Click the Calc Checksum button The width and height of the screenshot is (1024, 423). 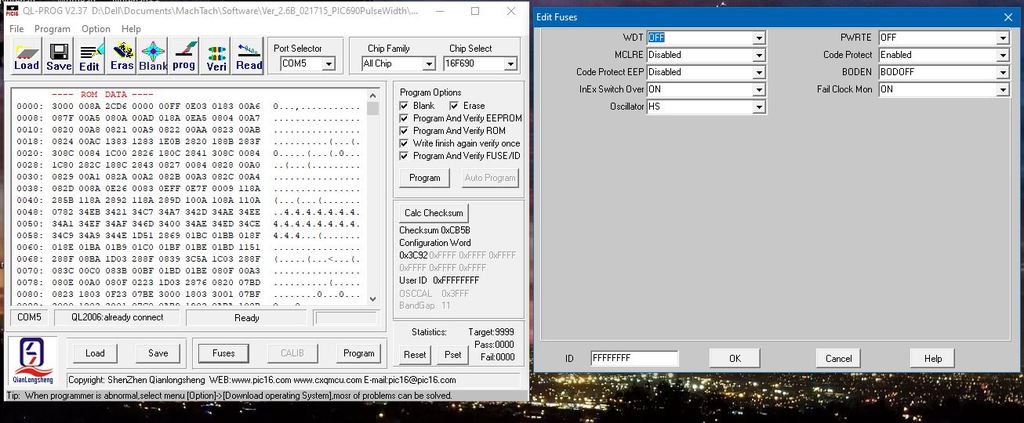[x=434, y=213]
